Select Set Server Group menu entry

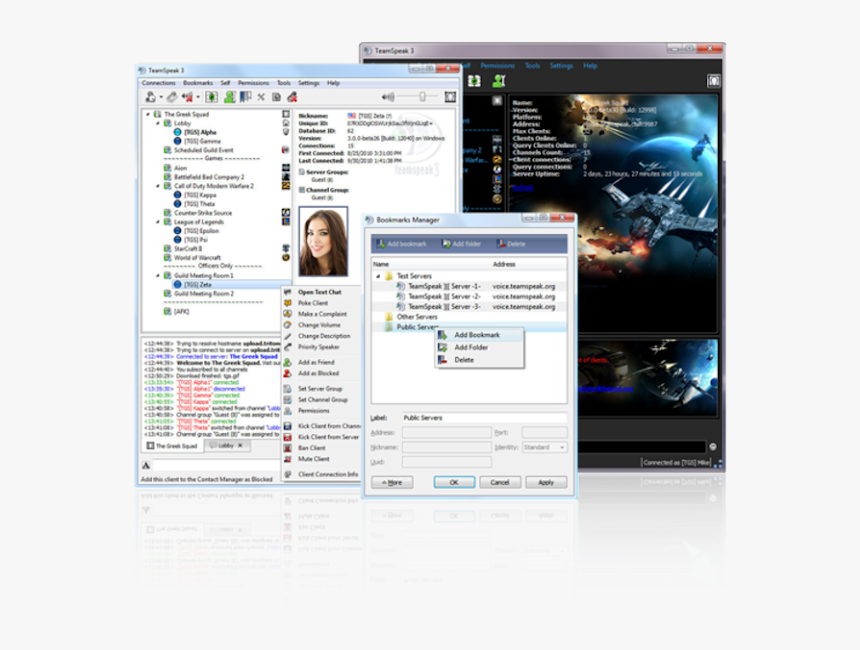320,389
